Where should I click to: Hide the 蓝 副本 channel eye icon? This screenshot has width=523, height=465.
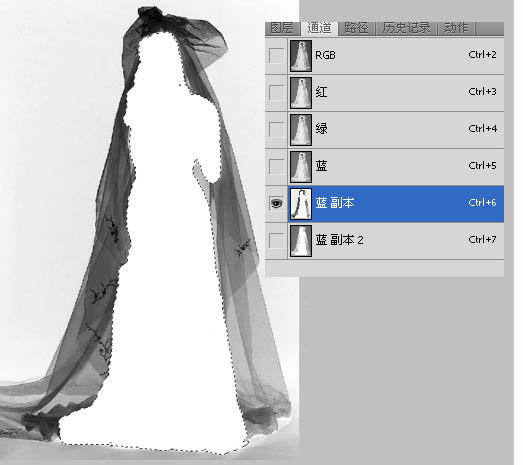tap(276, 203)
